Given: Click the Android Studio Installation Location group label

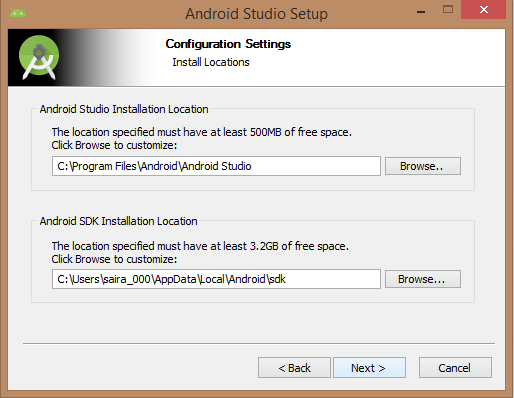Looking at the screenshot, I should pyautogui.click(x=124, y=109).
